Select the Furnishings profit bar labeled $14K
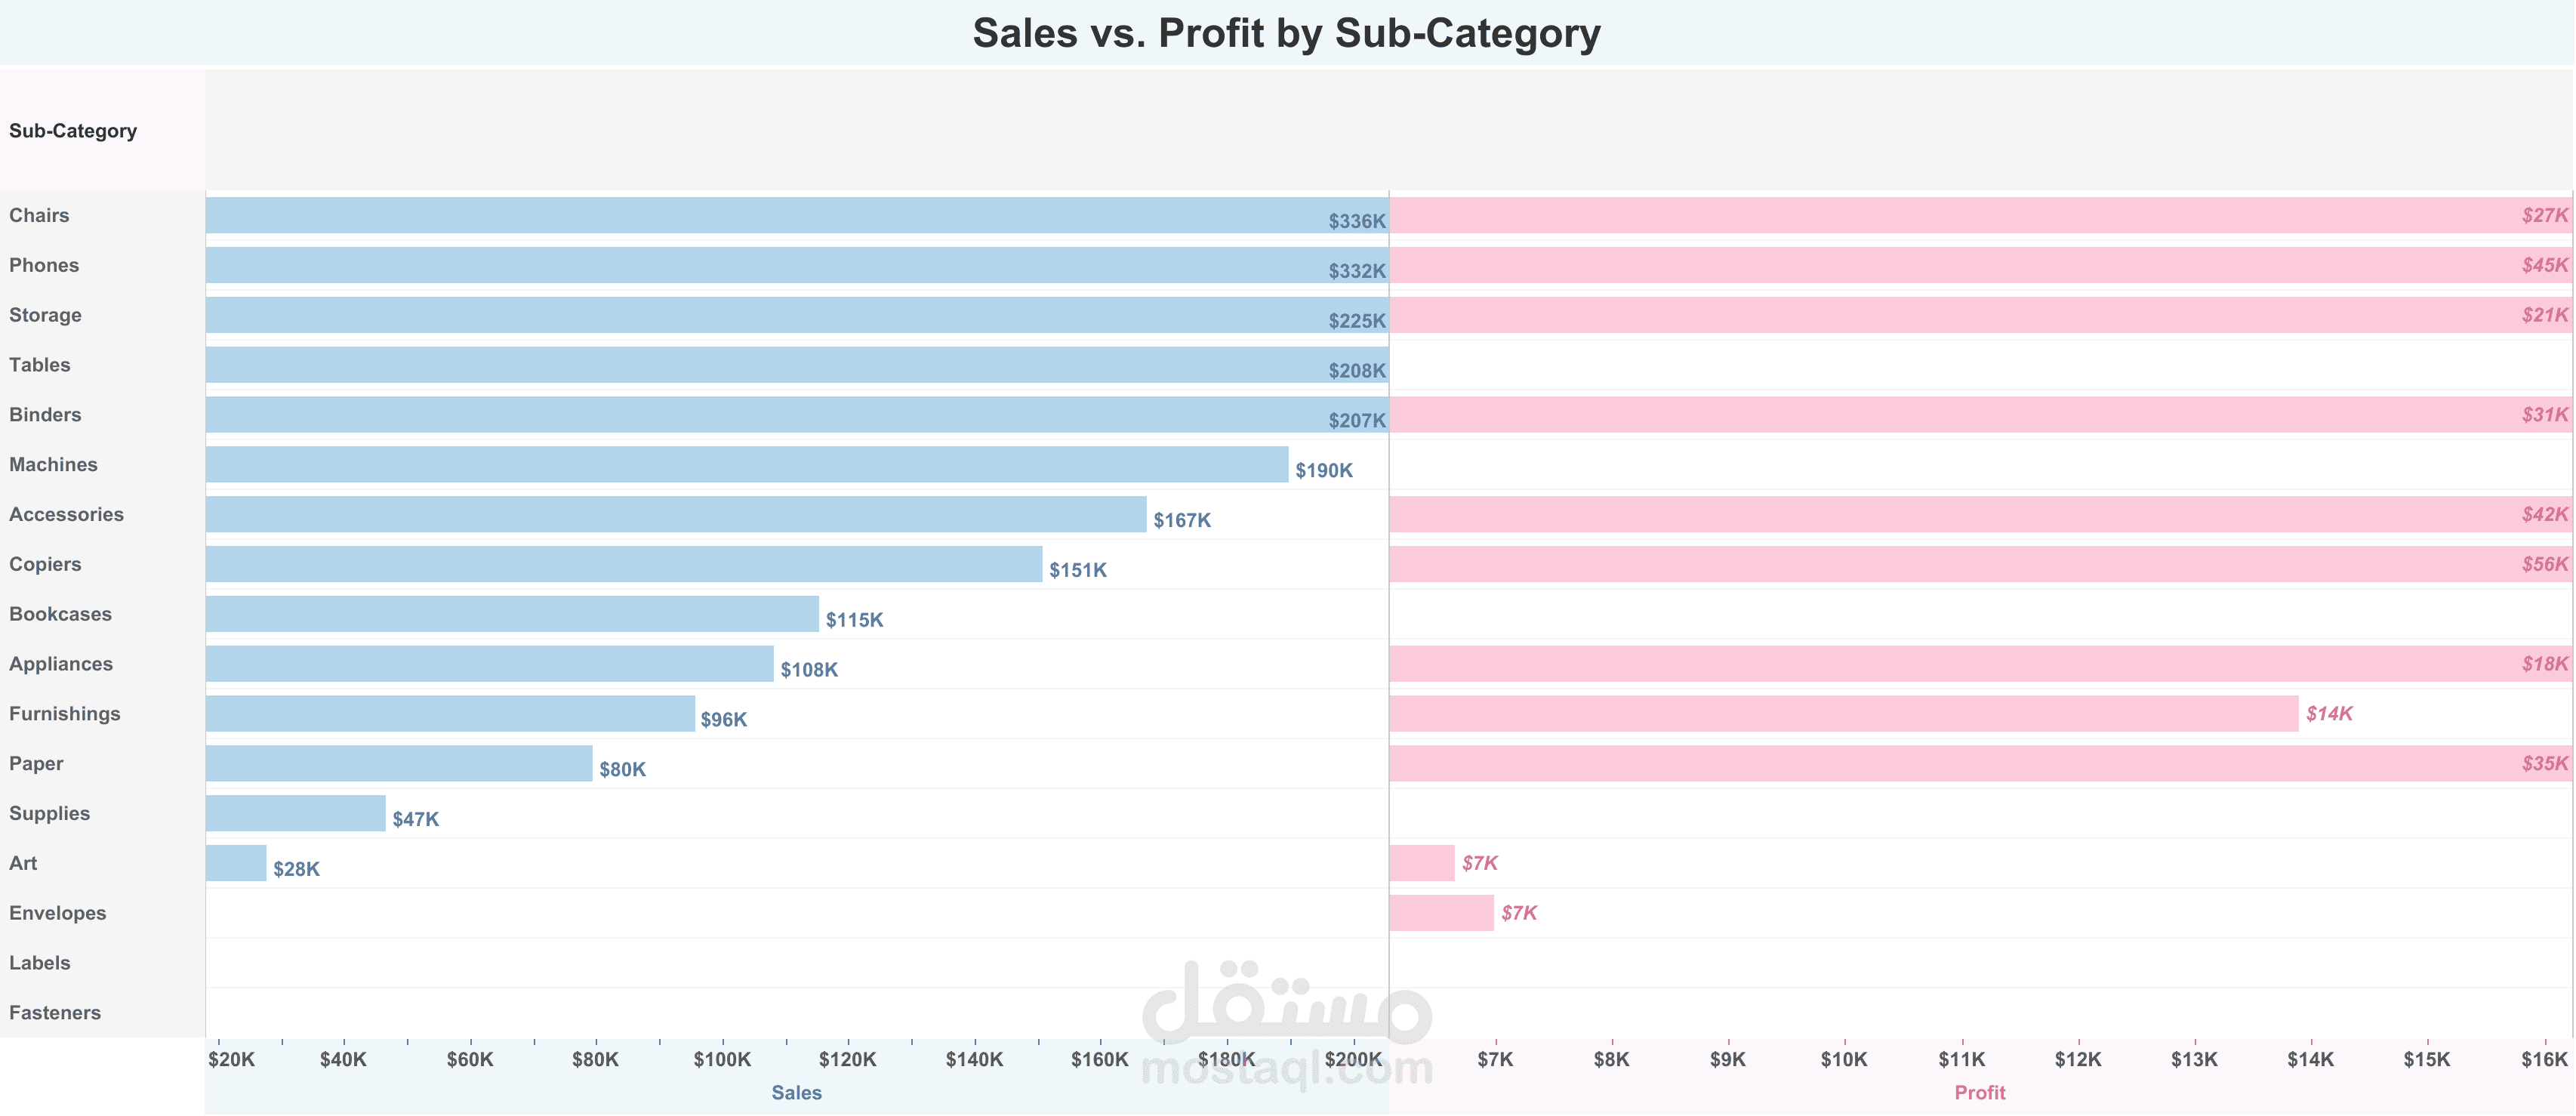2576x1116 pixels. click(1844, 714)
